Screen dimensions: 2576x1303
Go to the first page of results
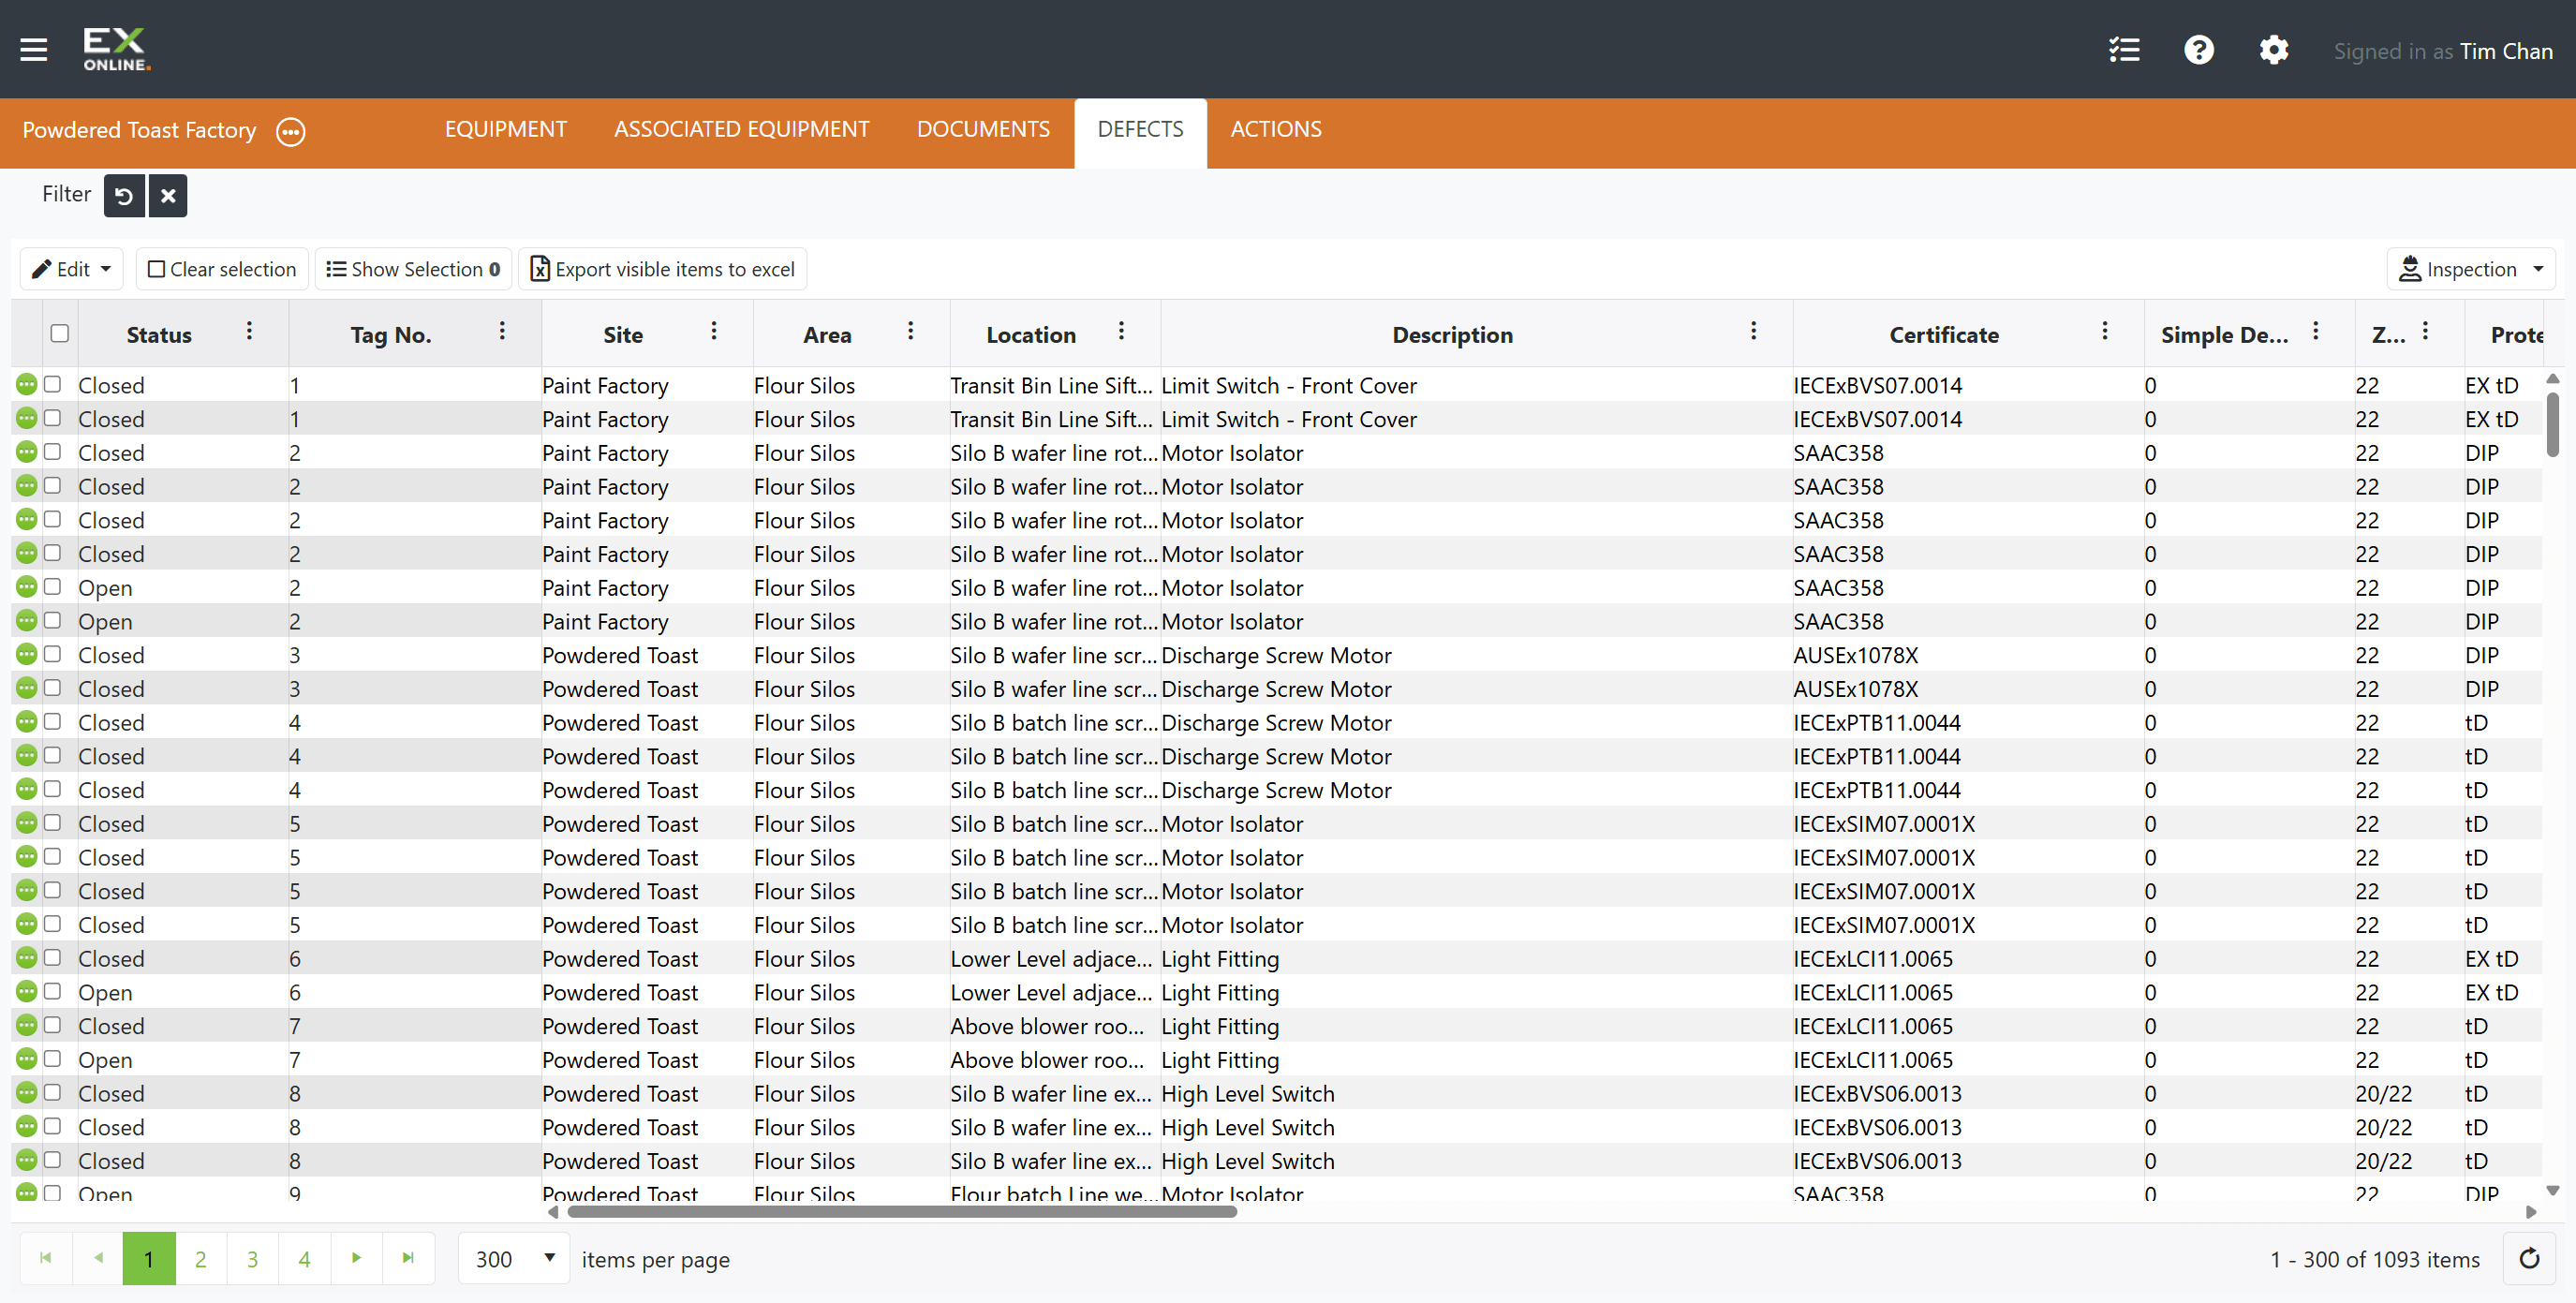45,1258
